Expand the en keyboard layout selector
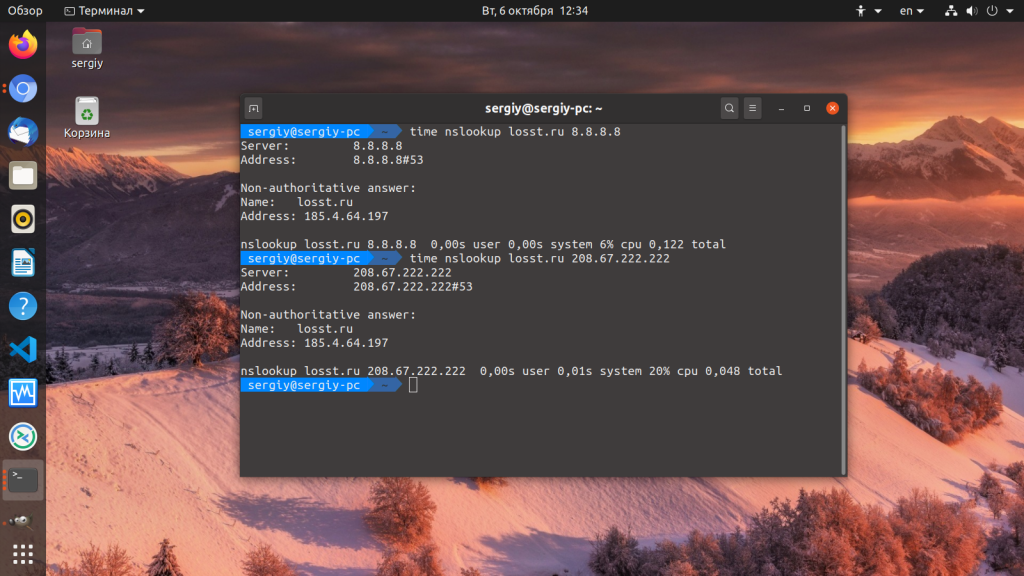Image resolution: width=1024 pixels, height=576 pixels. [x=911, y=11]
